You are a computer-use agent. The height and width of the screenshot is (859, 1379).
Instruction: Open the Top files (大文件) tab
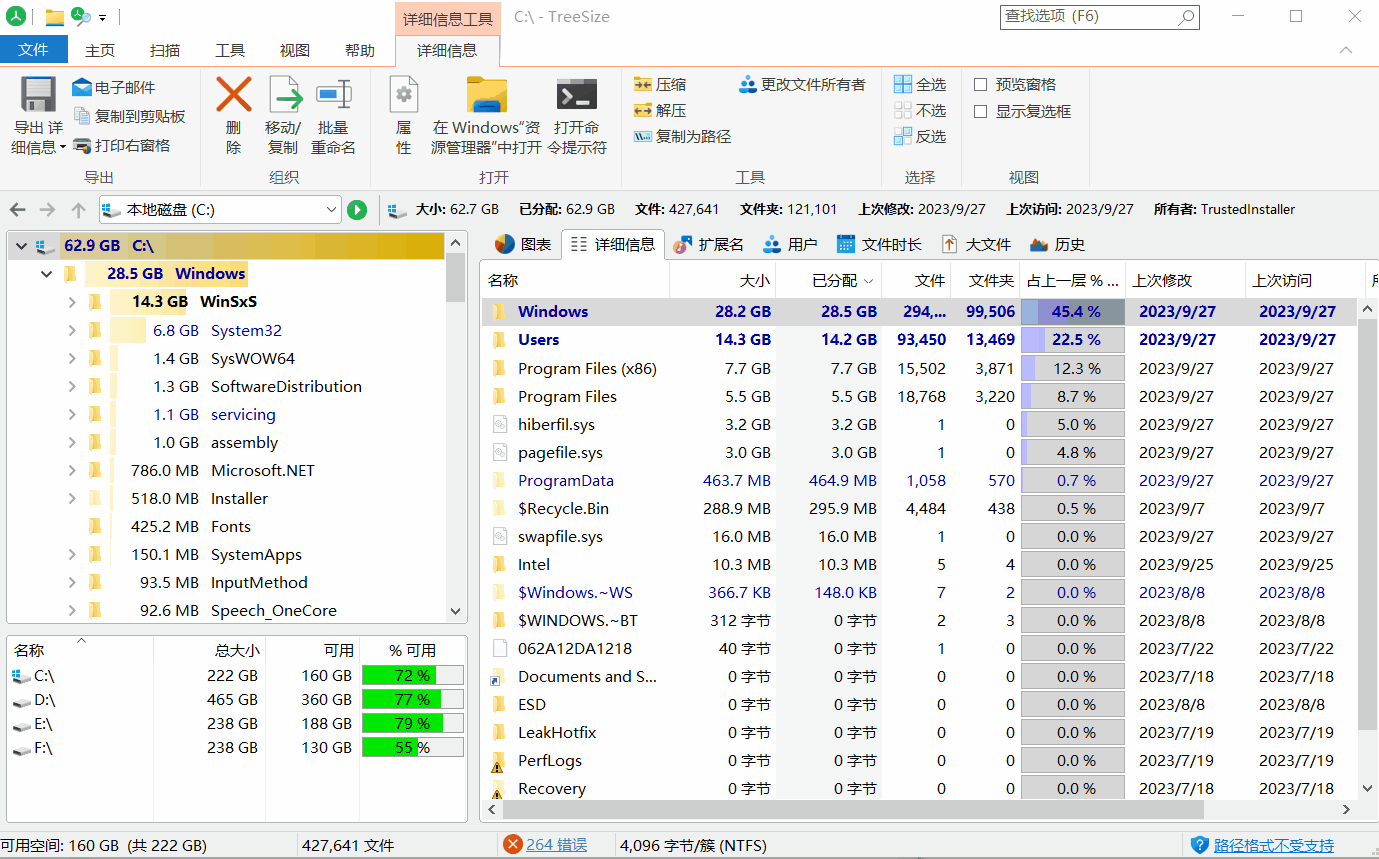(976, 244)
